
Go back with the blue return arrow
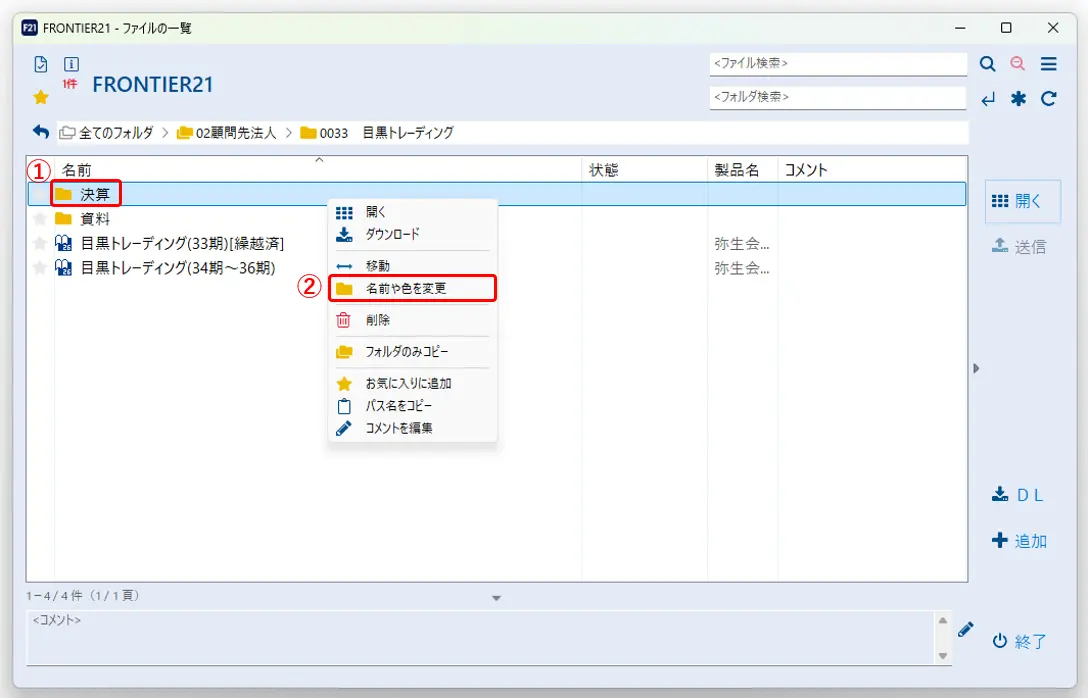(41, 132)
